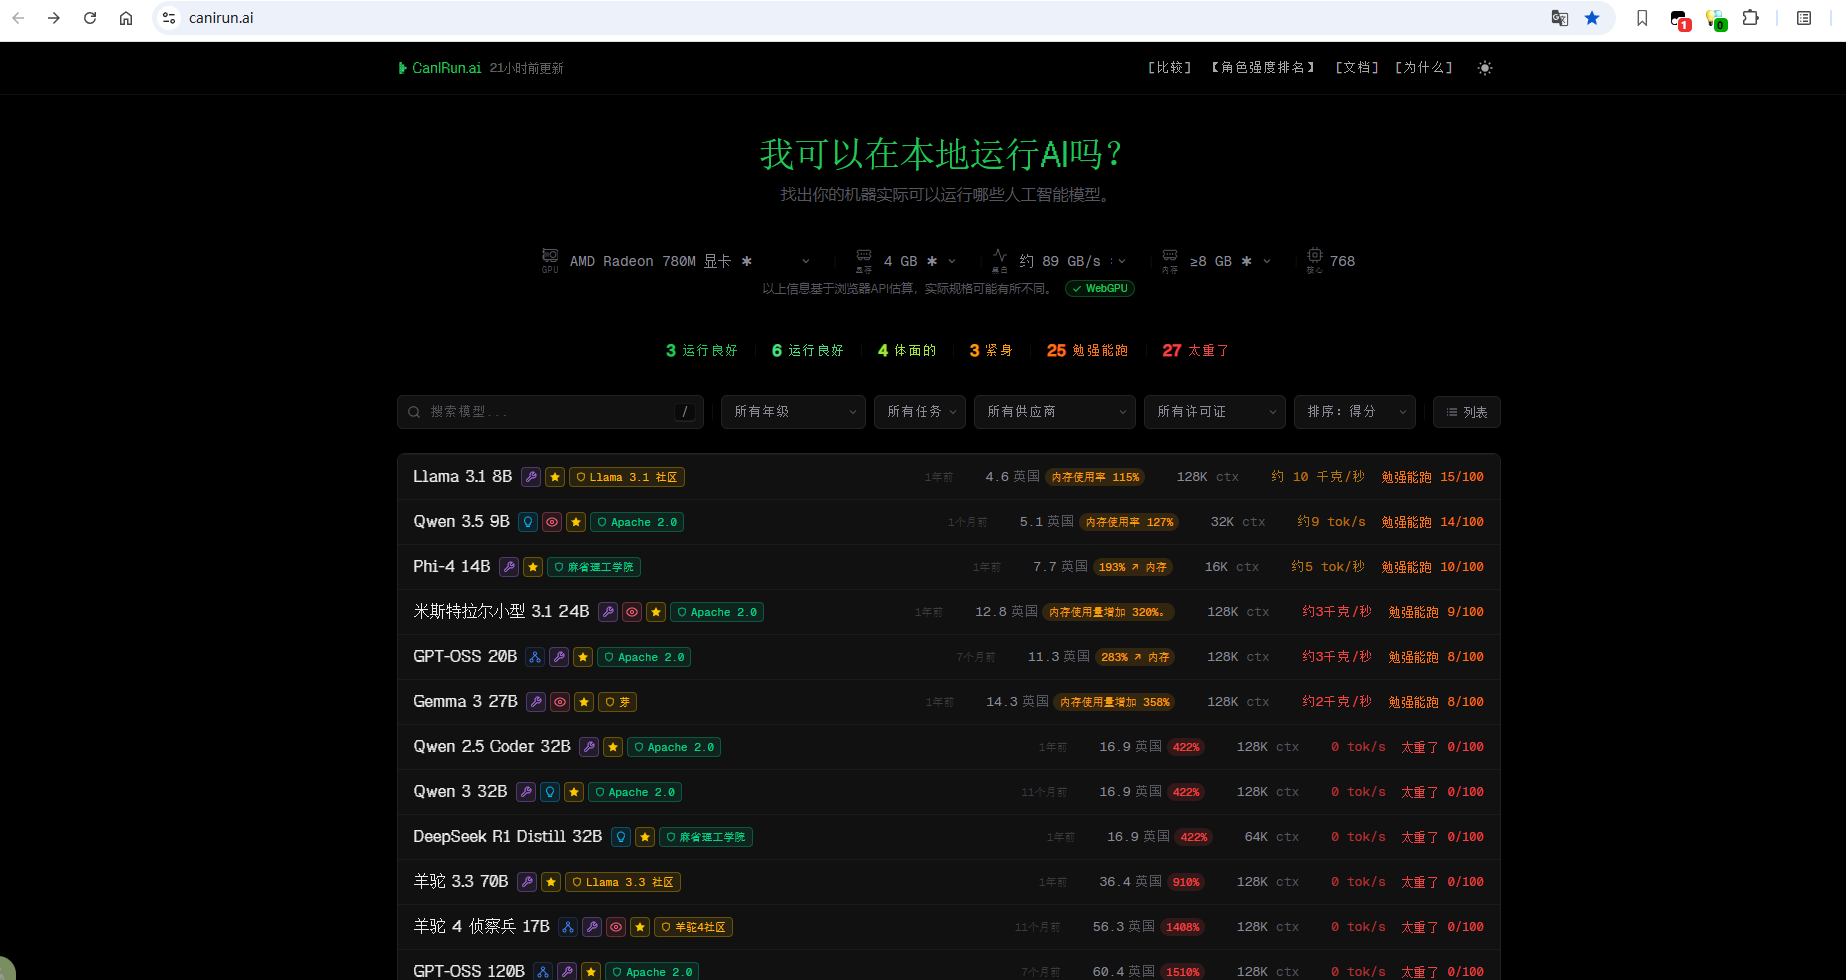The image size is (1846, 980).
Task: Click the wrench icon beside Phi-4 14B
Action: click(509, 567)
